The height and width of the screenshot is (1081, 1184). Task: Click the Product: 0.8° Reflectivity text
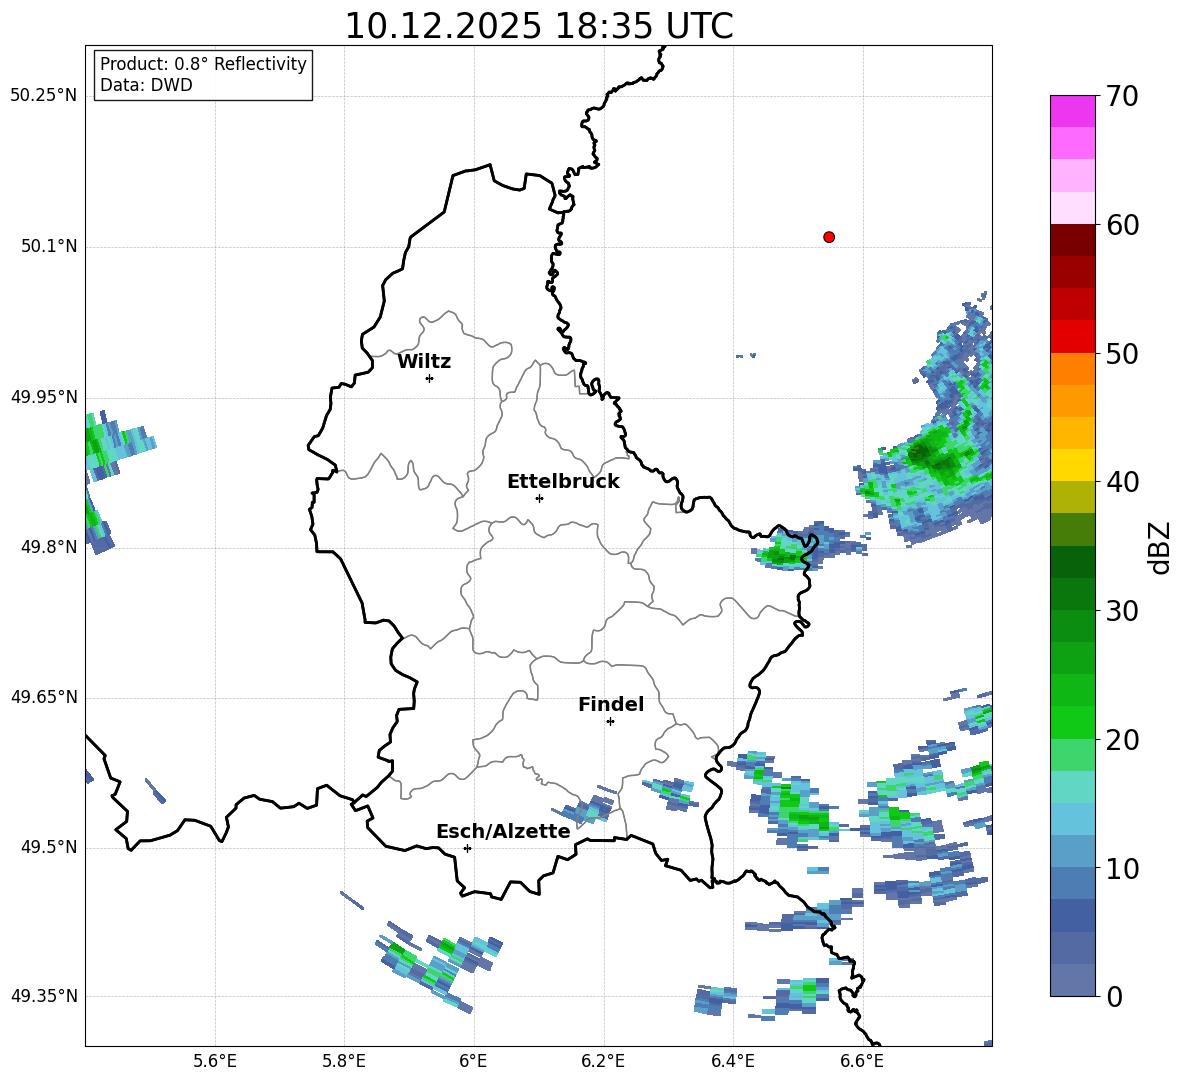click(x=203, y=64)
